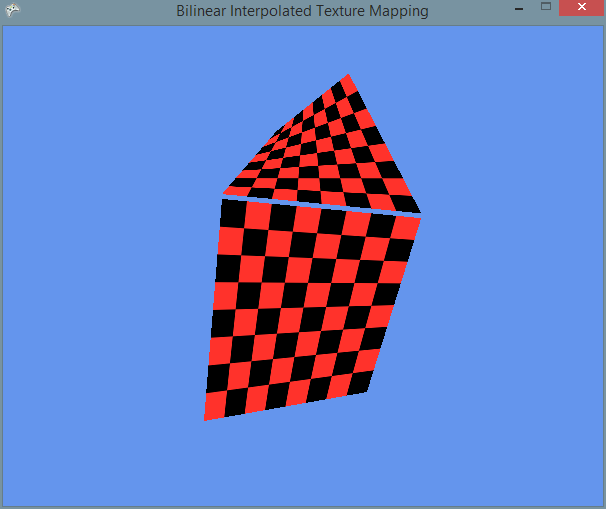Image resolution: width=606 pixels, height=509 pixels.
Task: Click the top apex of the upper quad
Action: [x=347, y=76]
